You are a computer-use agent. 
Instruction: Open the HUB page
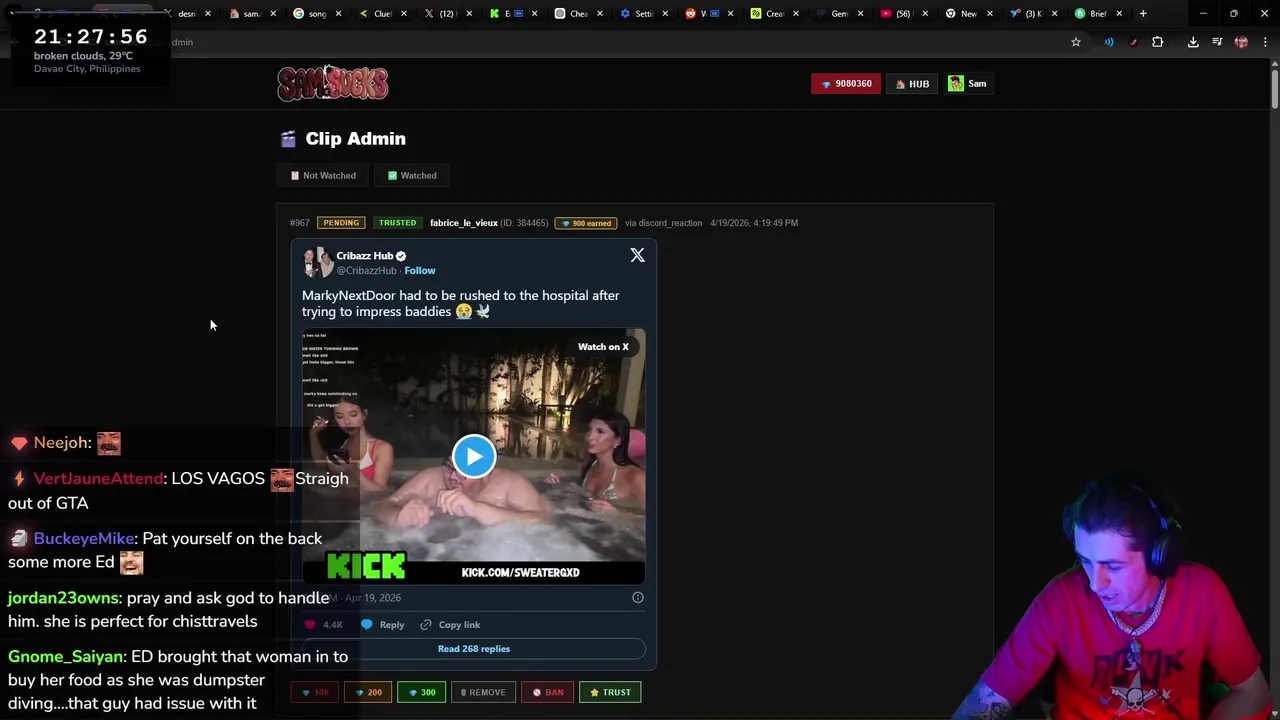point(912,84)
